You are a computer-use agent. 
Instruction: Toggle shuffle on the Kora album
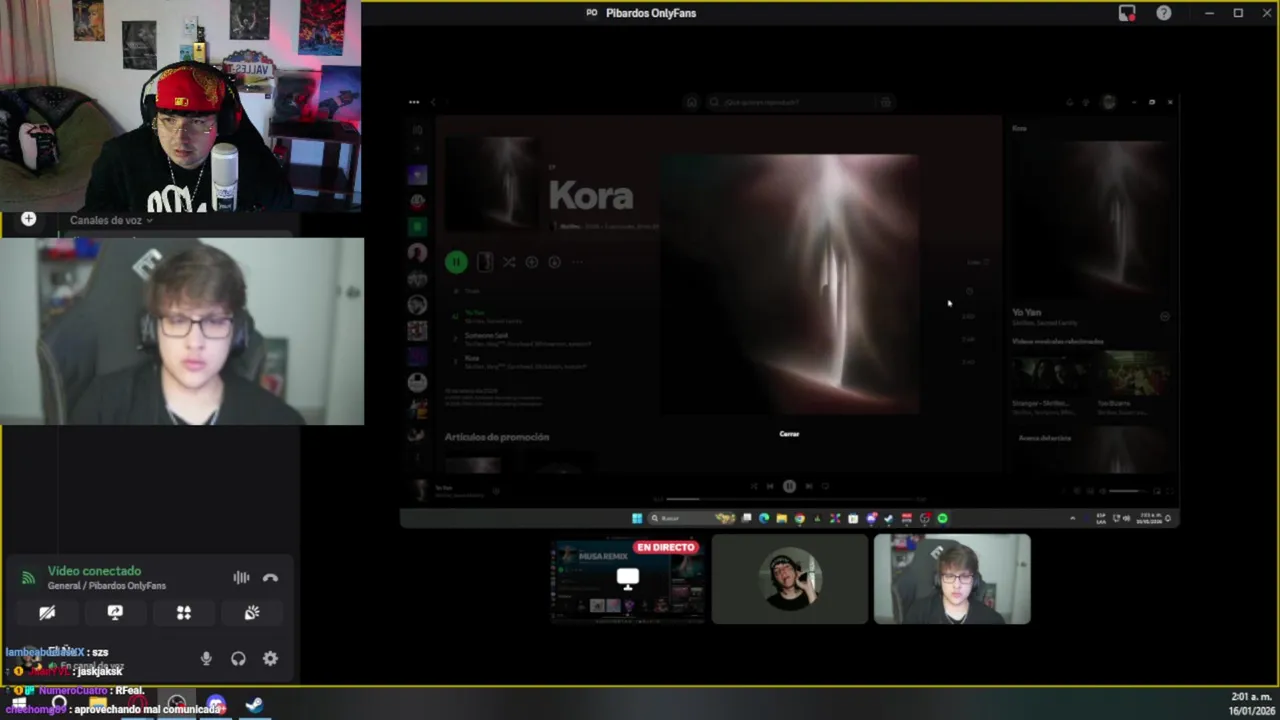[509, 262]
